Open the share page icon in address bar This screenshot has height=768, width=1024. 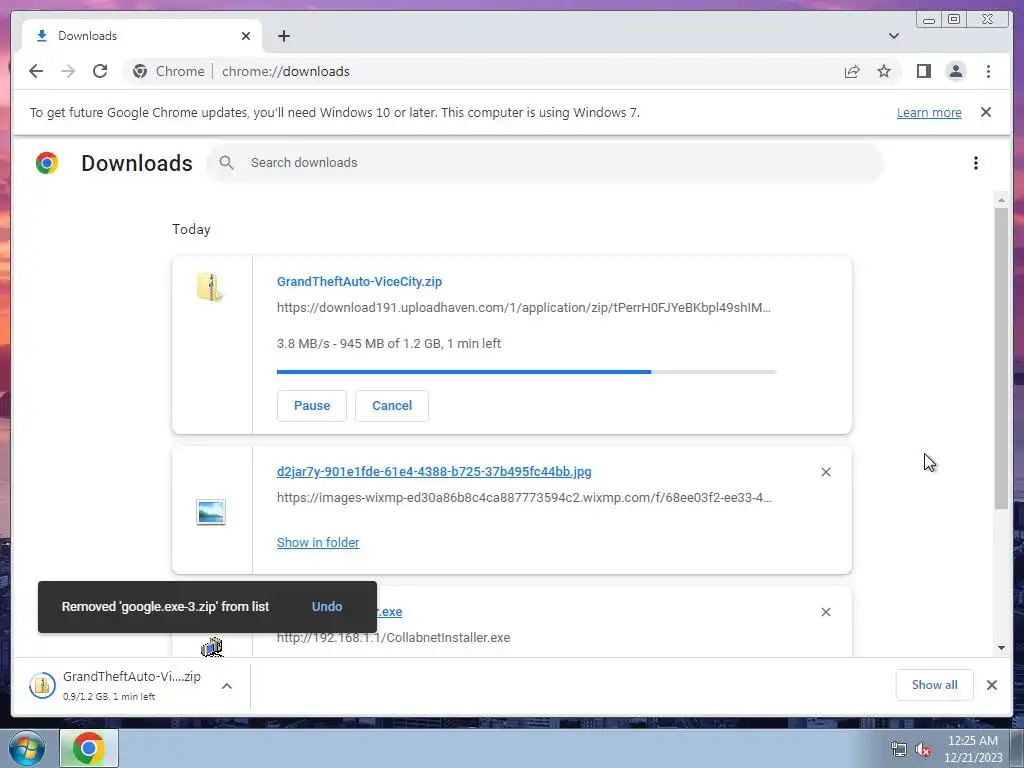pyautogui.click(x=852, y=71)
